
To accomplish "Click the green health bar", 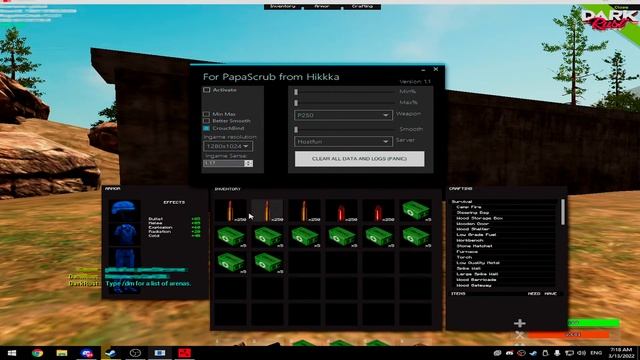I will coord(594,323).
